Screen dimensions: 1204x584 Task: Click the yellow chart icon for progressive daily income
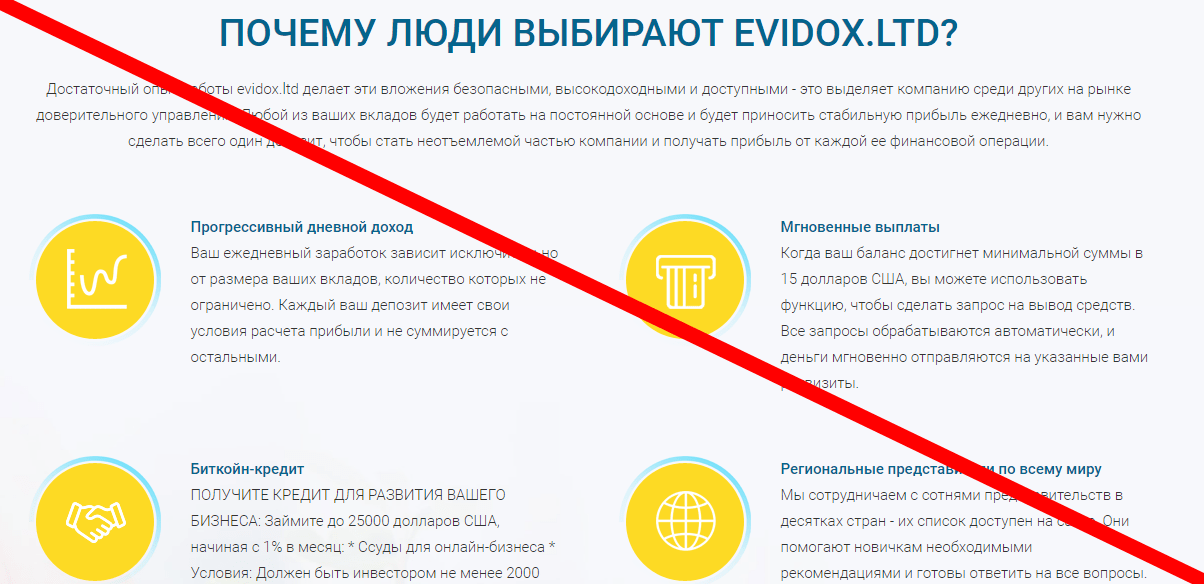click(97, 280)
